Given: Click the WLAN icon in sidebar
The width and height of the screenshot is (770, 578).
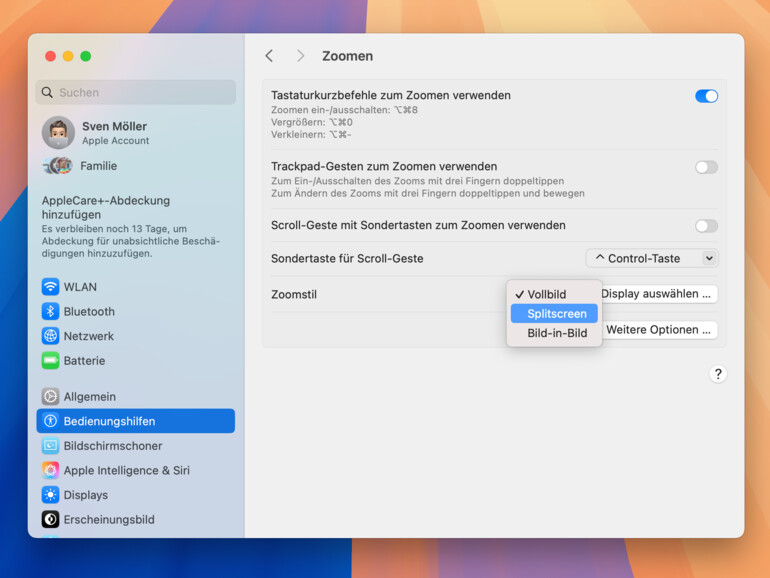Looking at the screenshot, I should click(50, 287).
